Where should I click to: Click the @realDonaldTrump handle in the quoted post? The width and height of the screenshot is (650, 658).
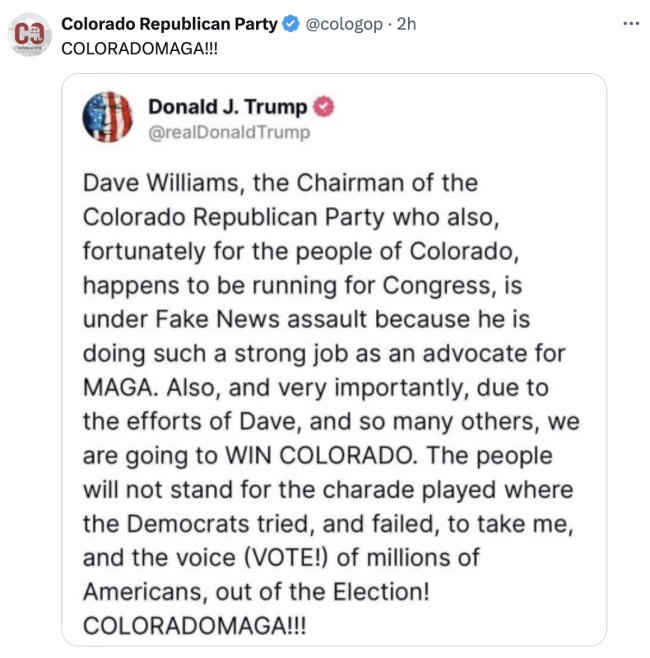(229, 132)
